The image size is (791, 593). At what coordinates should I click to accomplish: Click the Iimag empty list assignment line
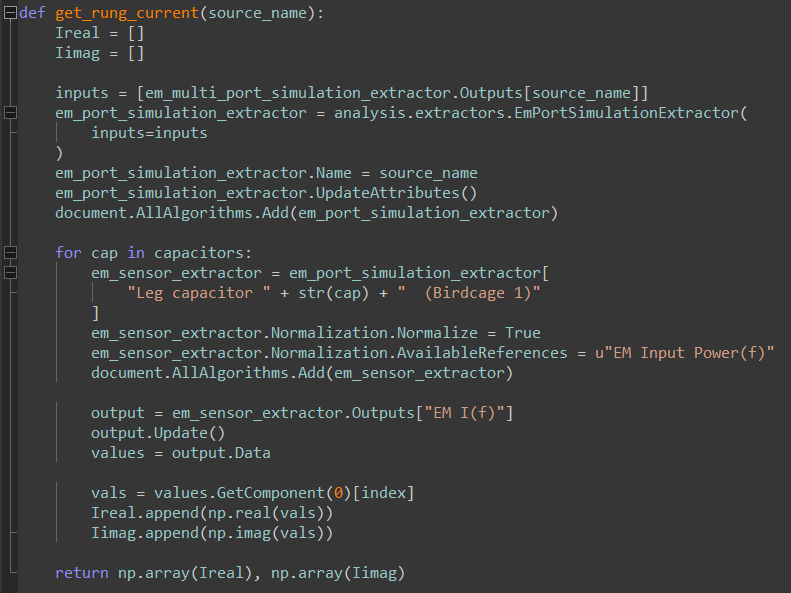[x=100, y=53]
